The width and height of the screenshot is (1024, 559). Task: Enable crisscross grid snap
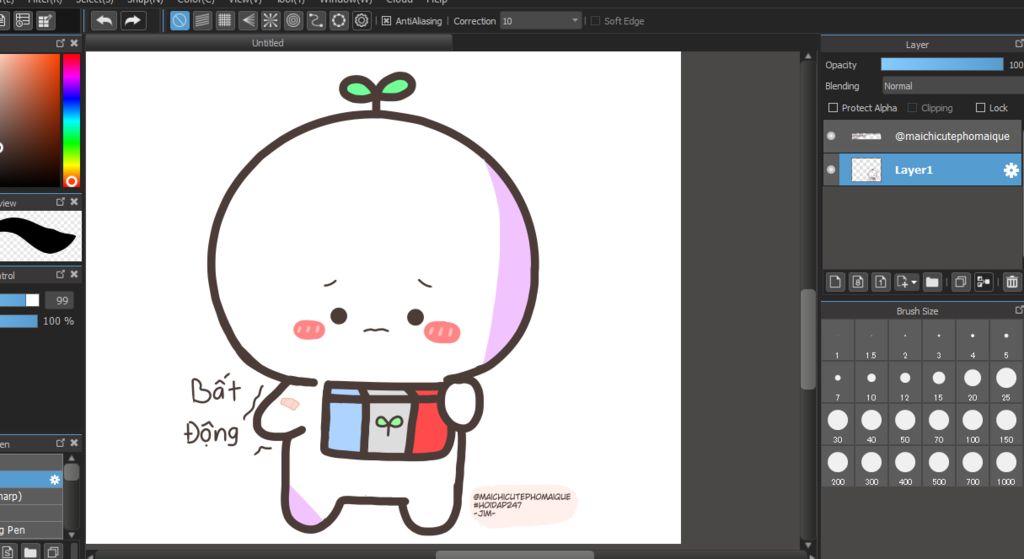tap(225, 21)
